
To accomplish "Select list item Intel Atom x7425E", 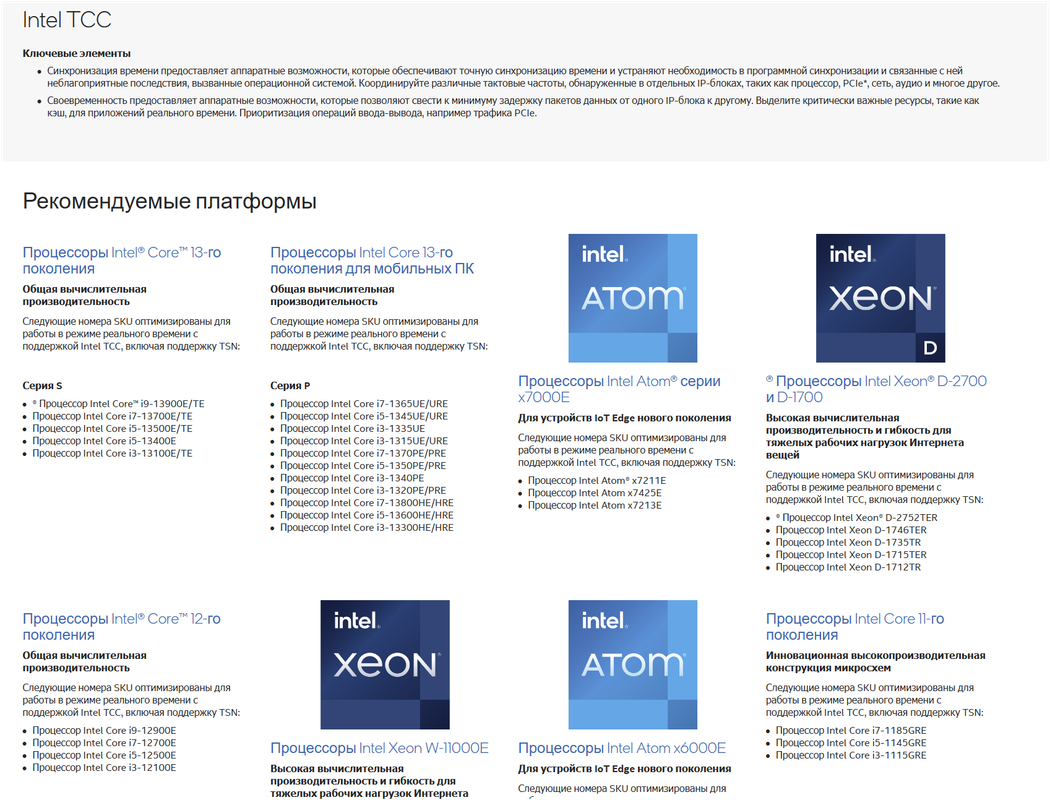I will 595,493.
